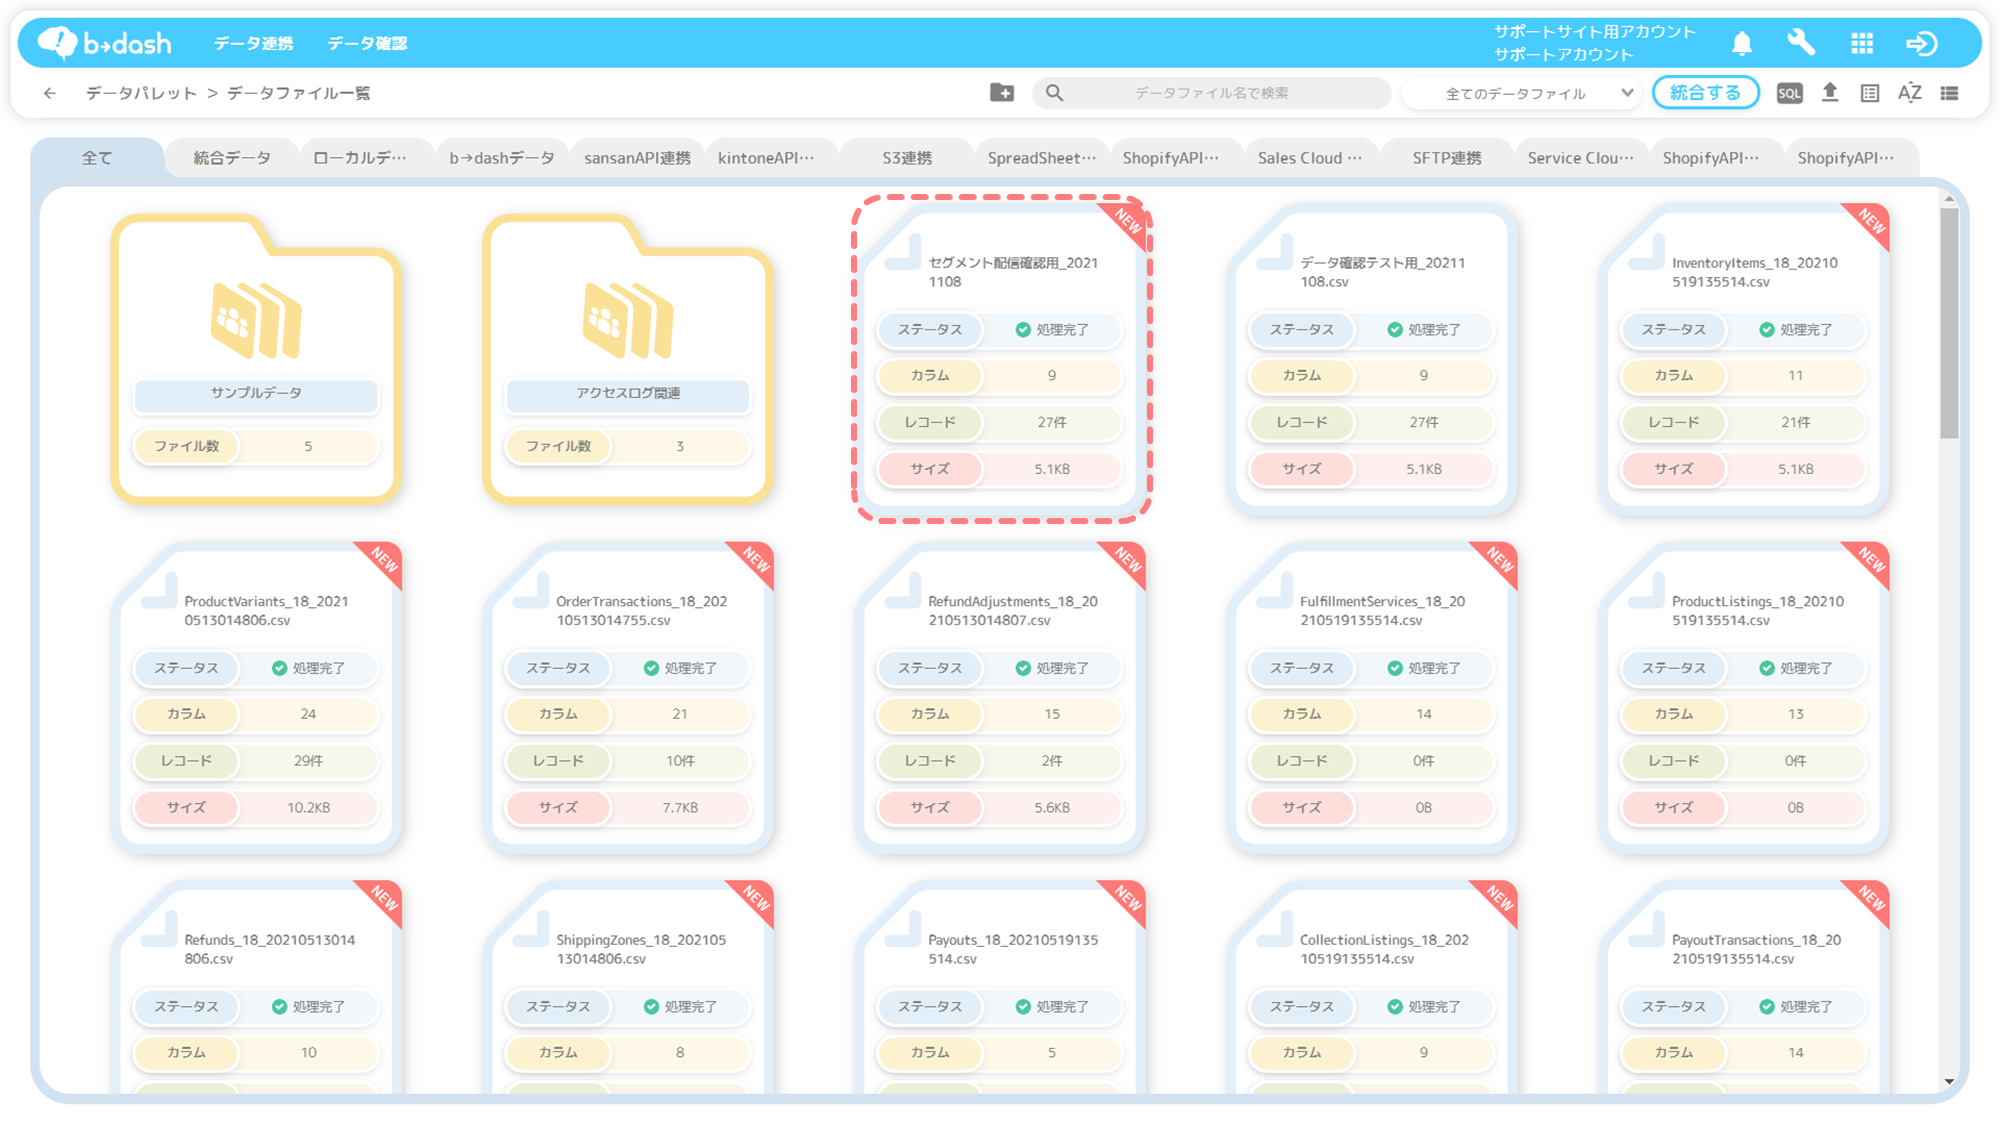This screenshot has height=1125, width=2000.
Task: Click the 7.7KB size value
Action: [x=680, y=807]
